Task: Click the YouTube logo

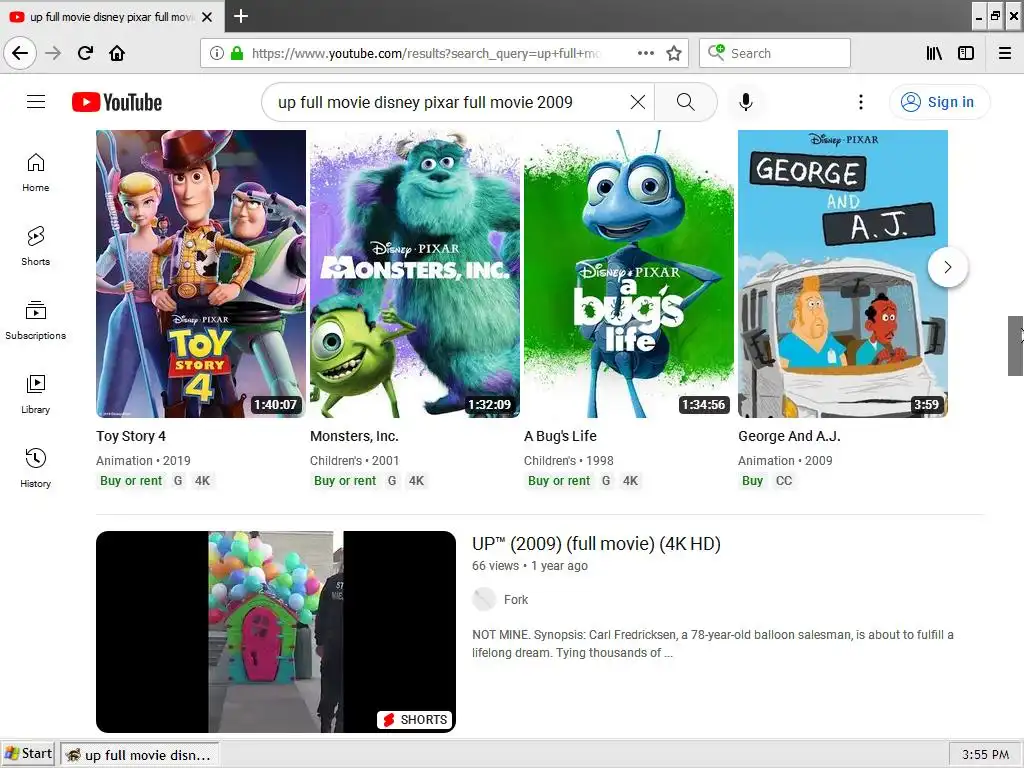Action: click(117, 102)
